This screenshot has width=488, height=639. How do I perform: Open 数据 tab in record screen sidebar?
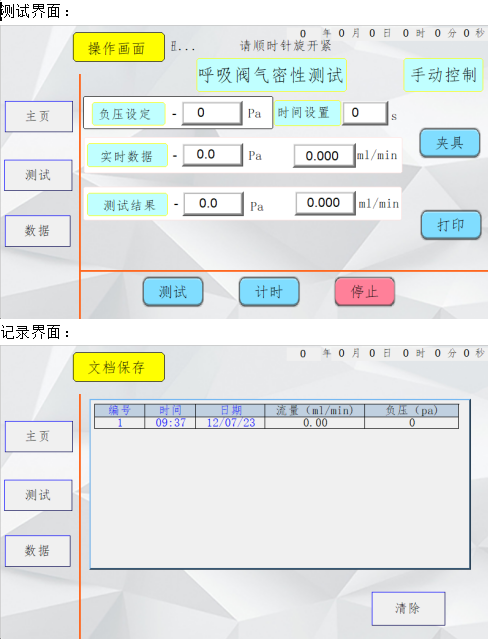(38, 551)
